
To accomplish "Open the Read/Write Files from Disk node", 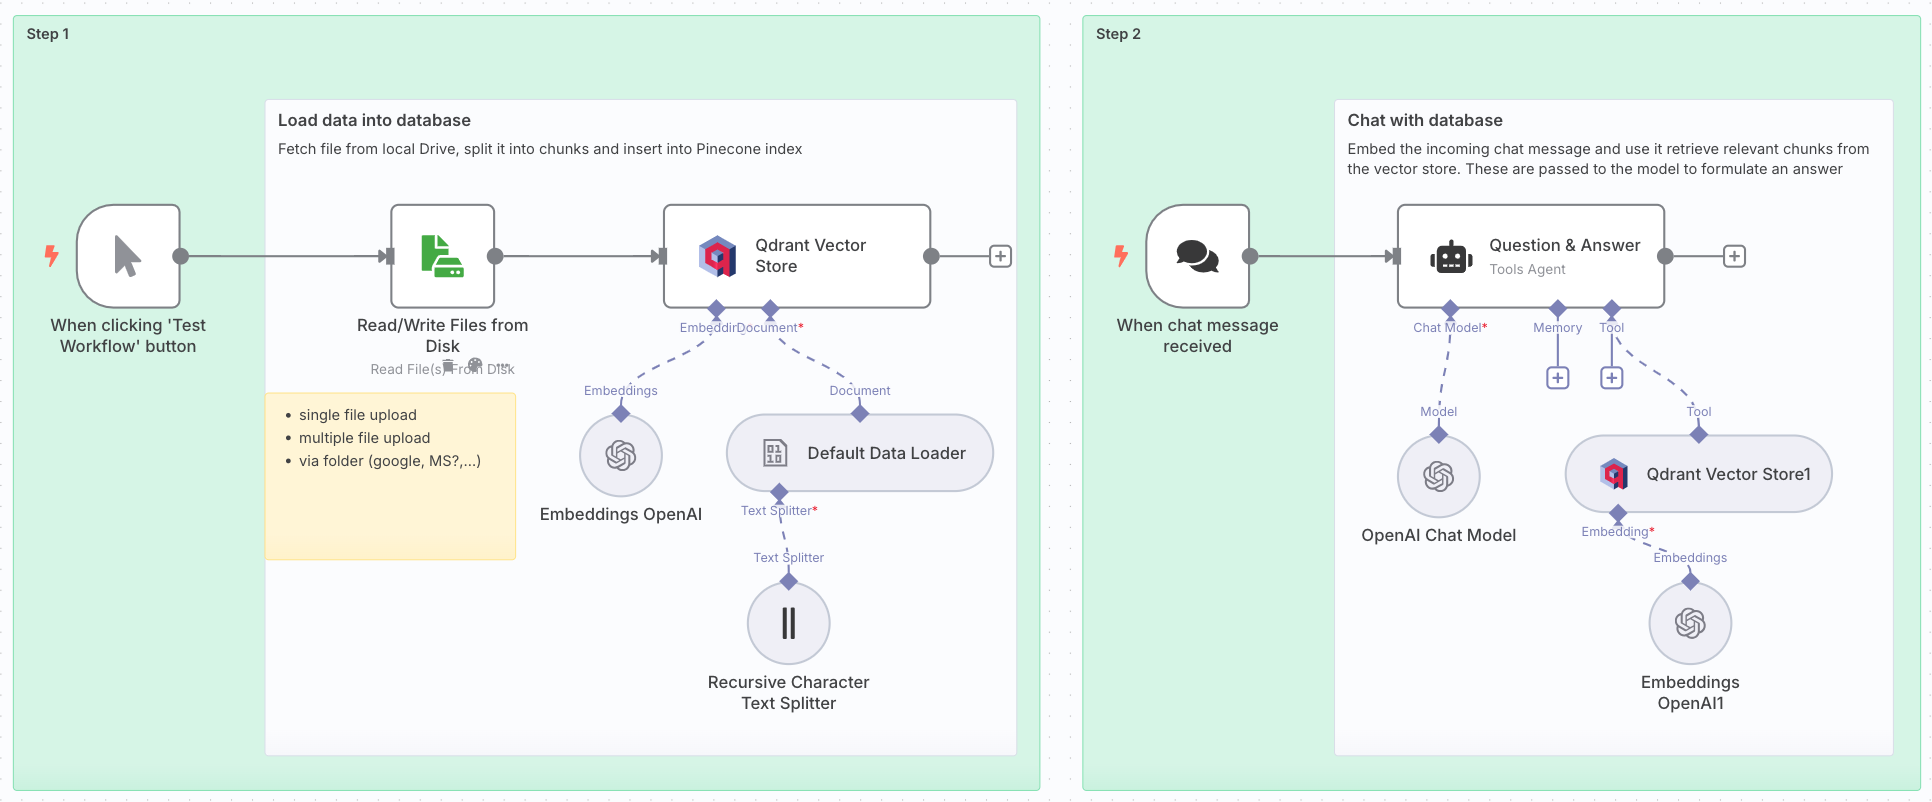I will click(442, 256).
